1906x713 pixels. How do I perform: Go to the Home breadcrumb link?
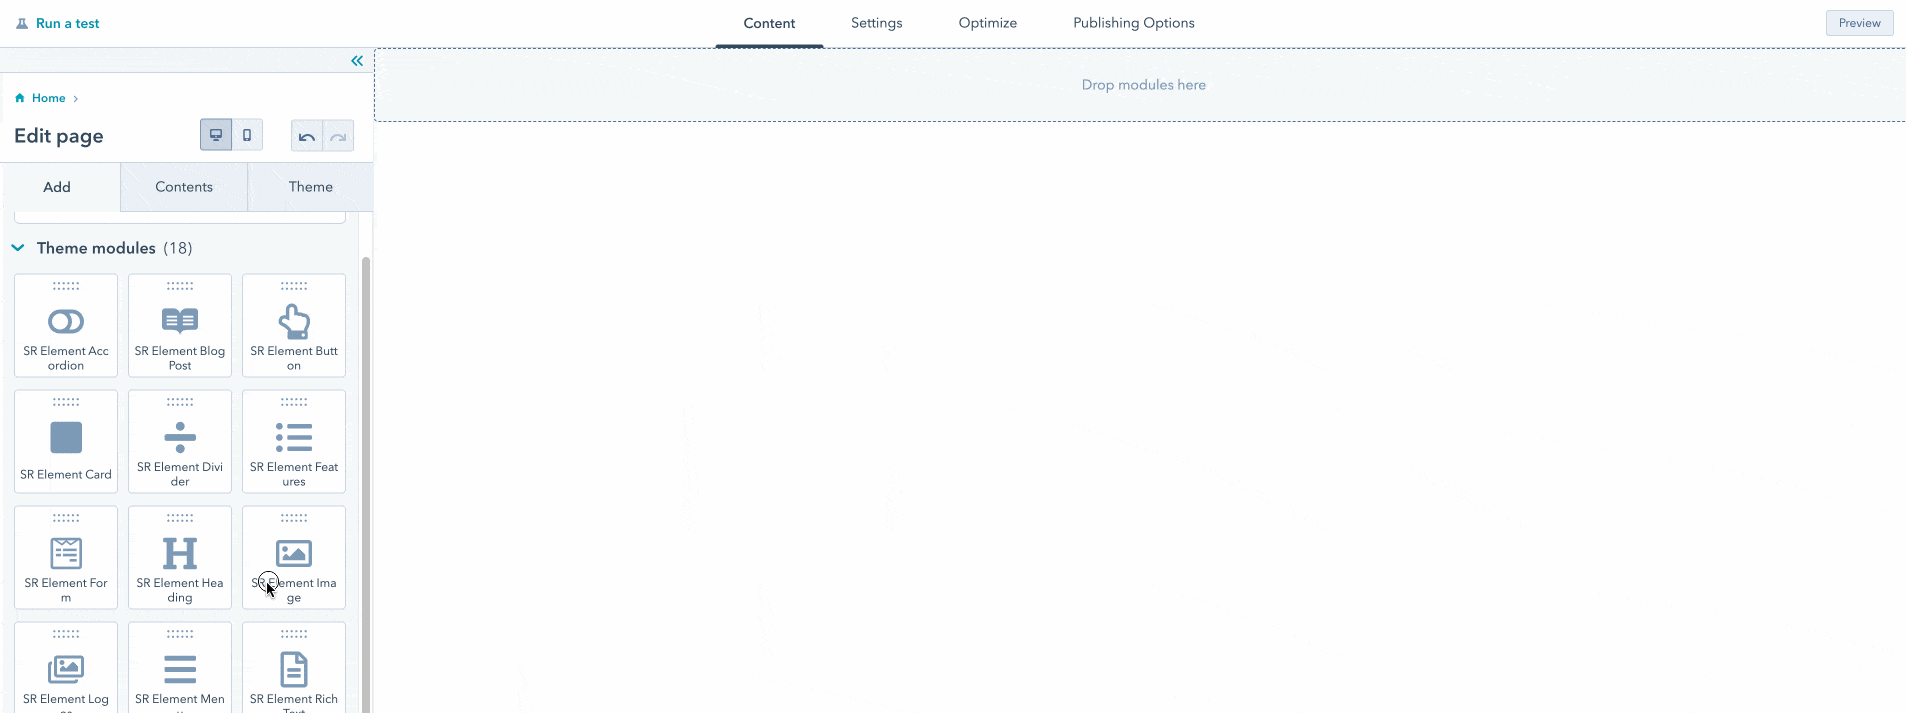[49, 98]
